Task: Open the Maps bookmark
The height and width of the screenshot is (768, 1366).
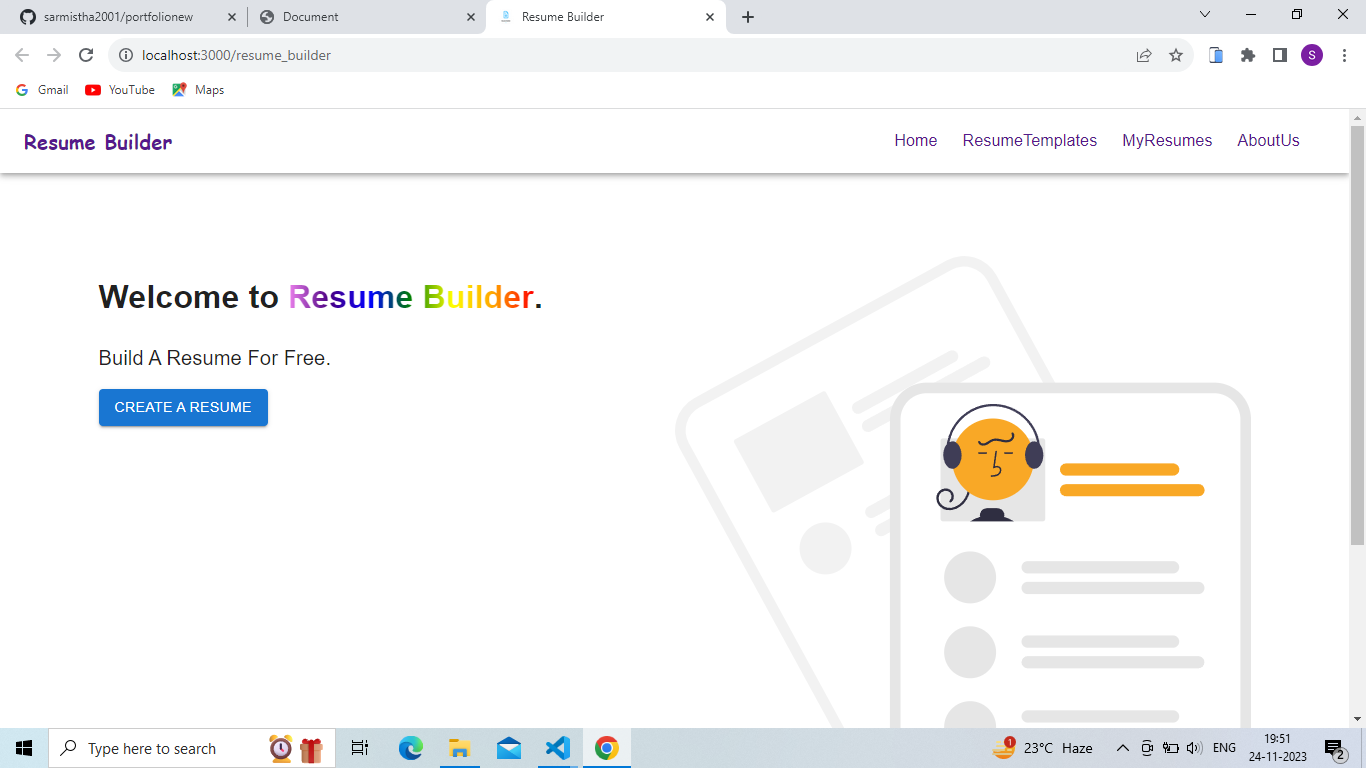Action: coord(198,90)
